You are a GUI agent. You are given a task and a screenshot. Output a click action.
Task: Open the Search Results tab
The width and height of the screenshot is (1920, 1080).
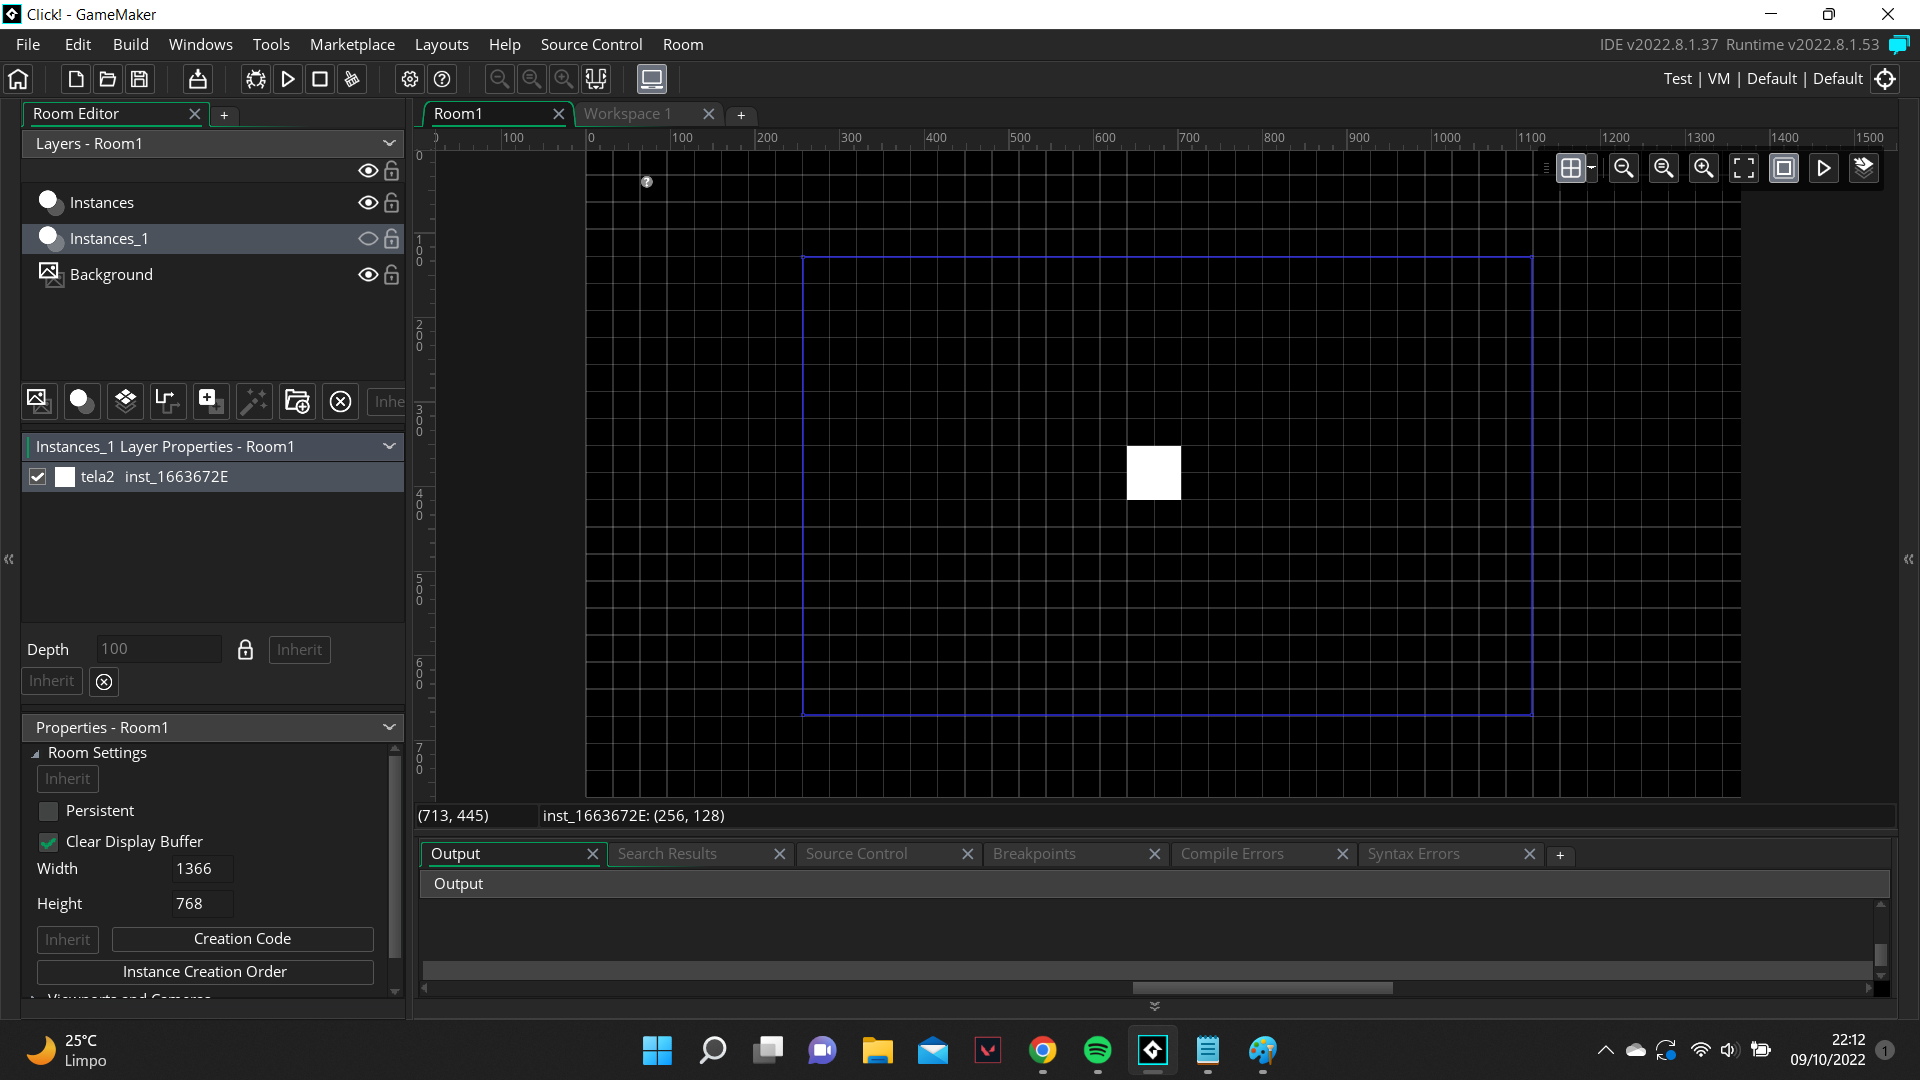pos(667,854)
